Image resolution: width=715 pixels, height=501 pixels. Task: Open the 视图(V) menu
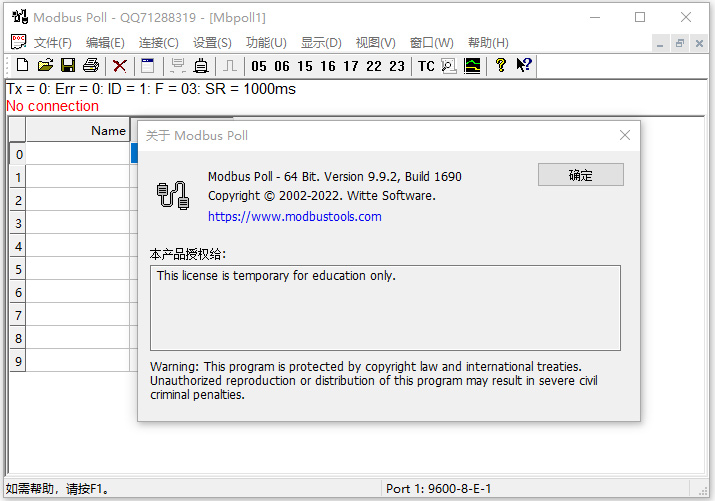(x=375, y=42)
